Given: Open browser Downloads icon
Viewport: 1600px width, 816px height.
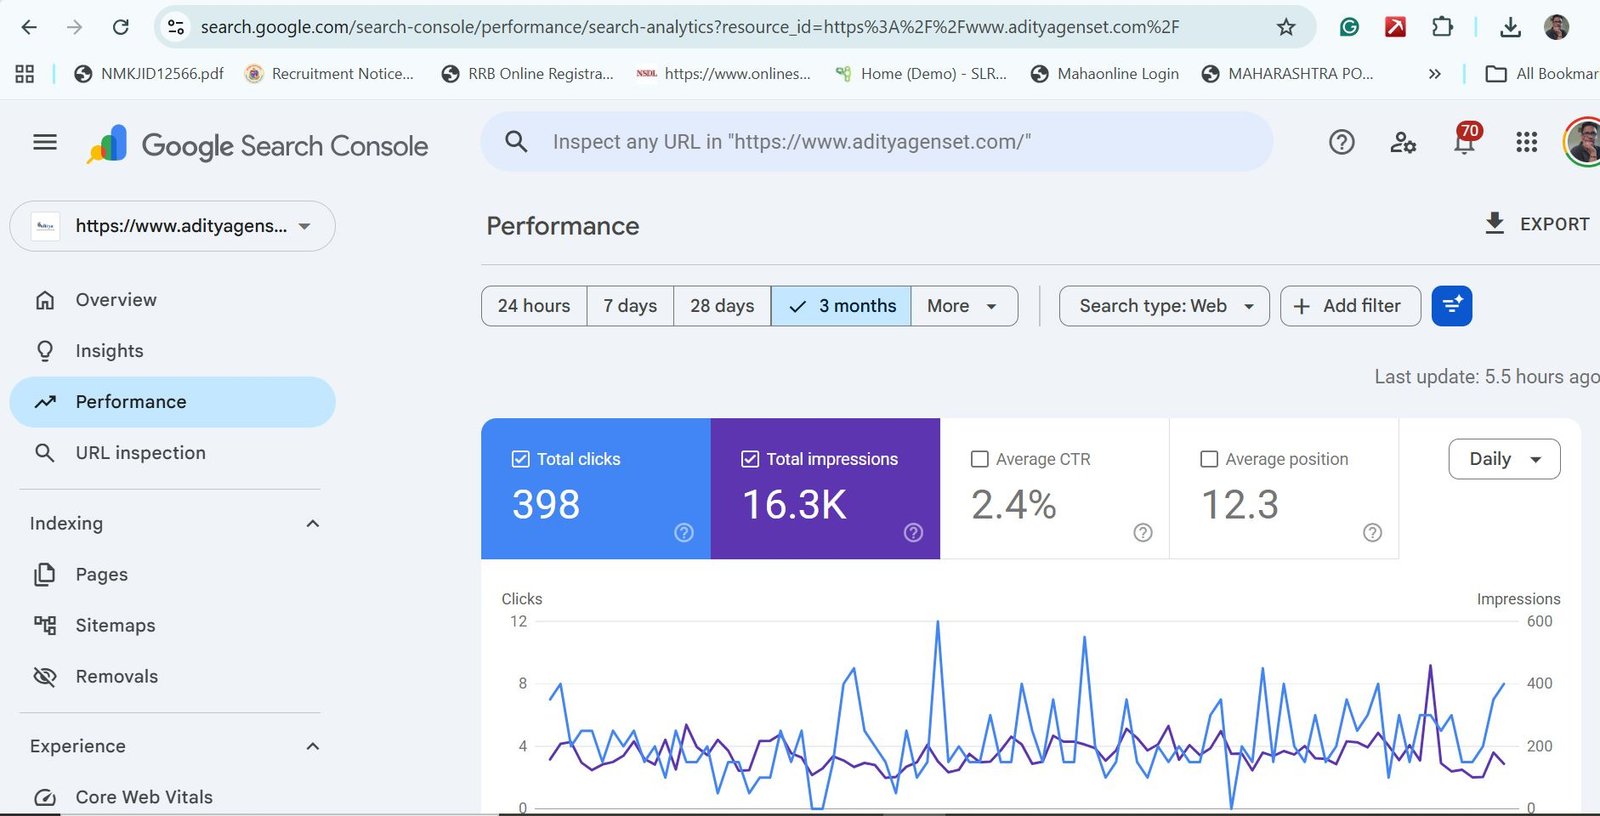Looking at the screenshot, I should tap(1511, 27).
